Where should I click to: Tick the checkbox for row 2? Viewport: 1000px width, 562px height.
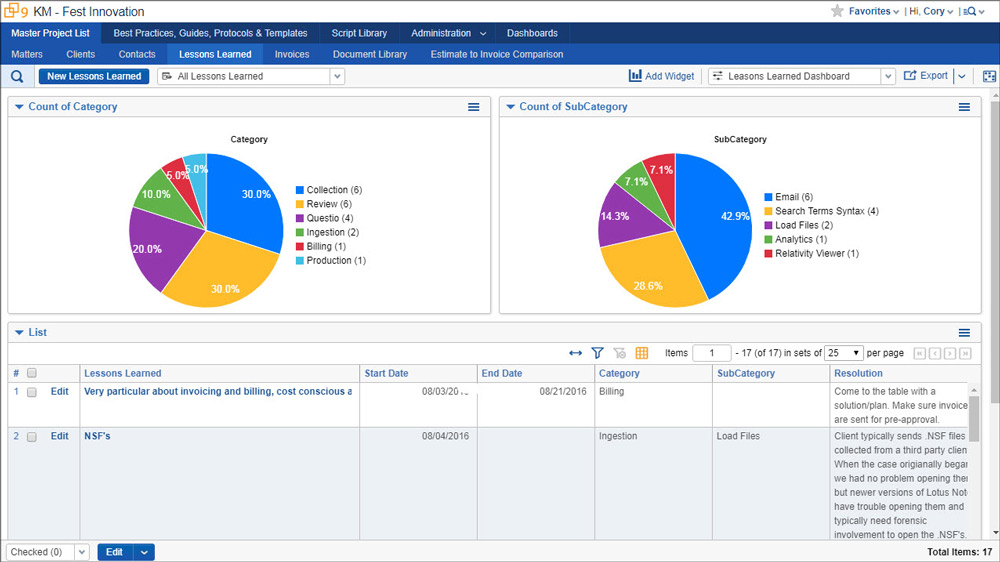point(32,437)
